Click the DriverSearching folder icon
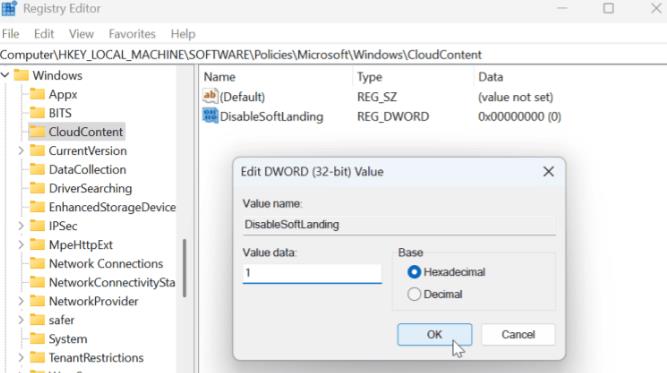 (37, 188)
